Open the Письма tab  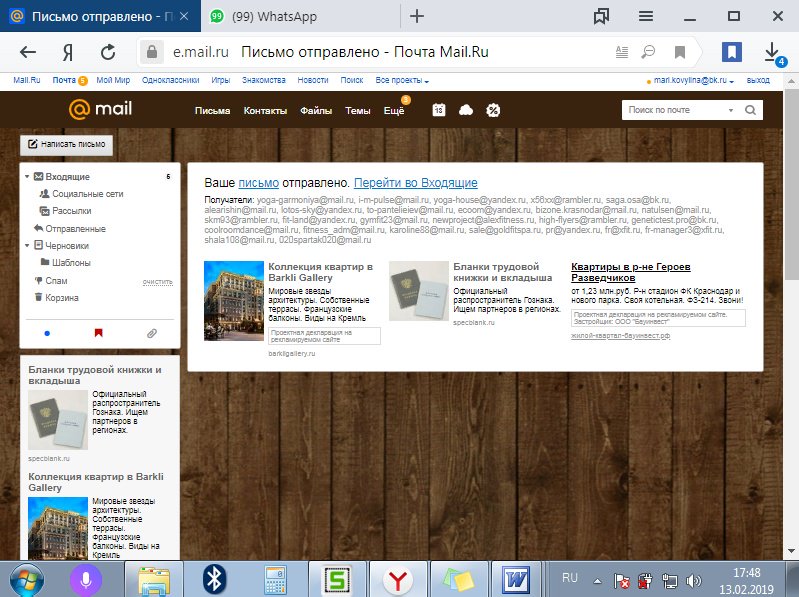(x=212, y=111)
